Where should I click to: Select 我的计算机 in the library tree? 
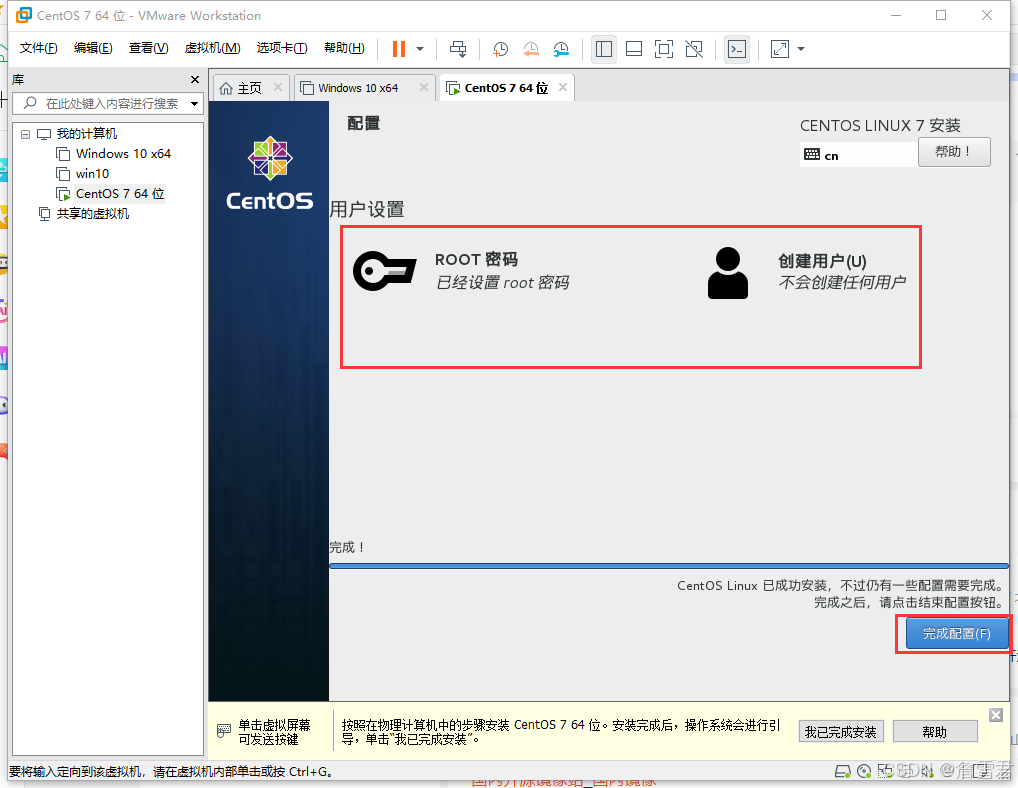pyautogui.click(x=86, y=134)
